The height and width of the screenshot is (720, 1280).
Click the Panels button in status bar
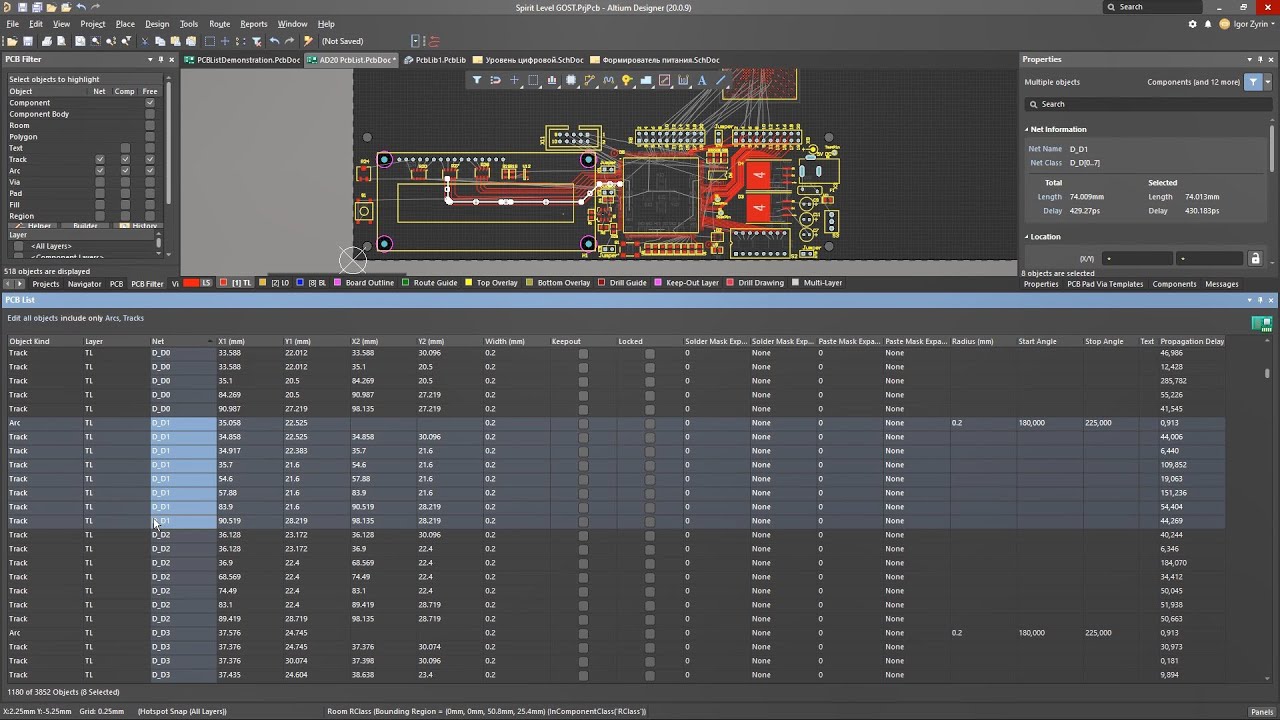point(1260,712)
